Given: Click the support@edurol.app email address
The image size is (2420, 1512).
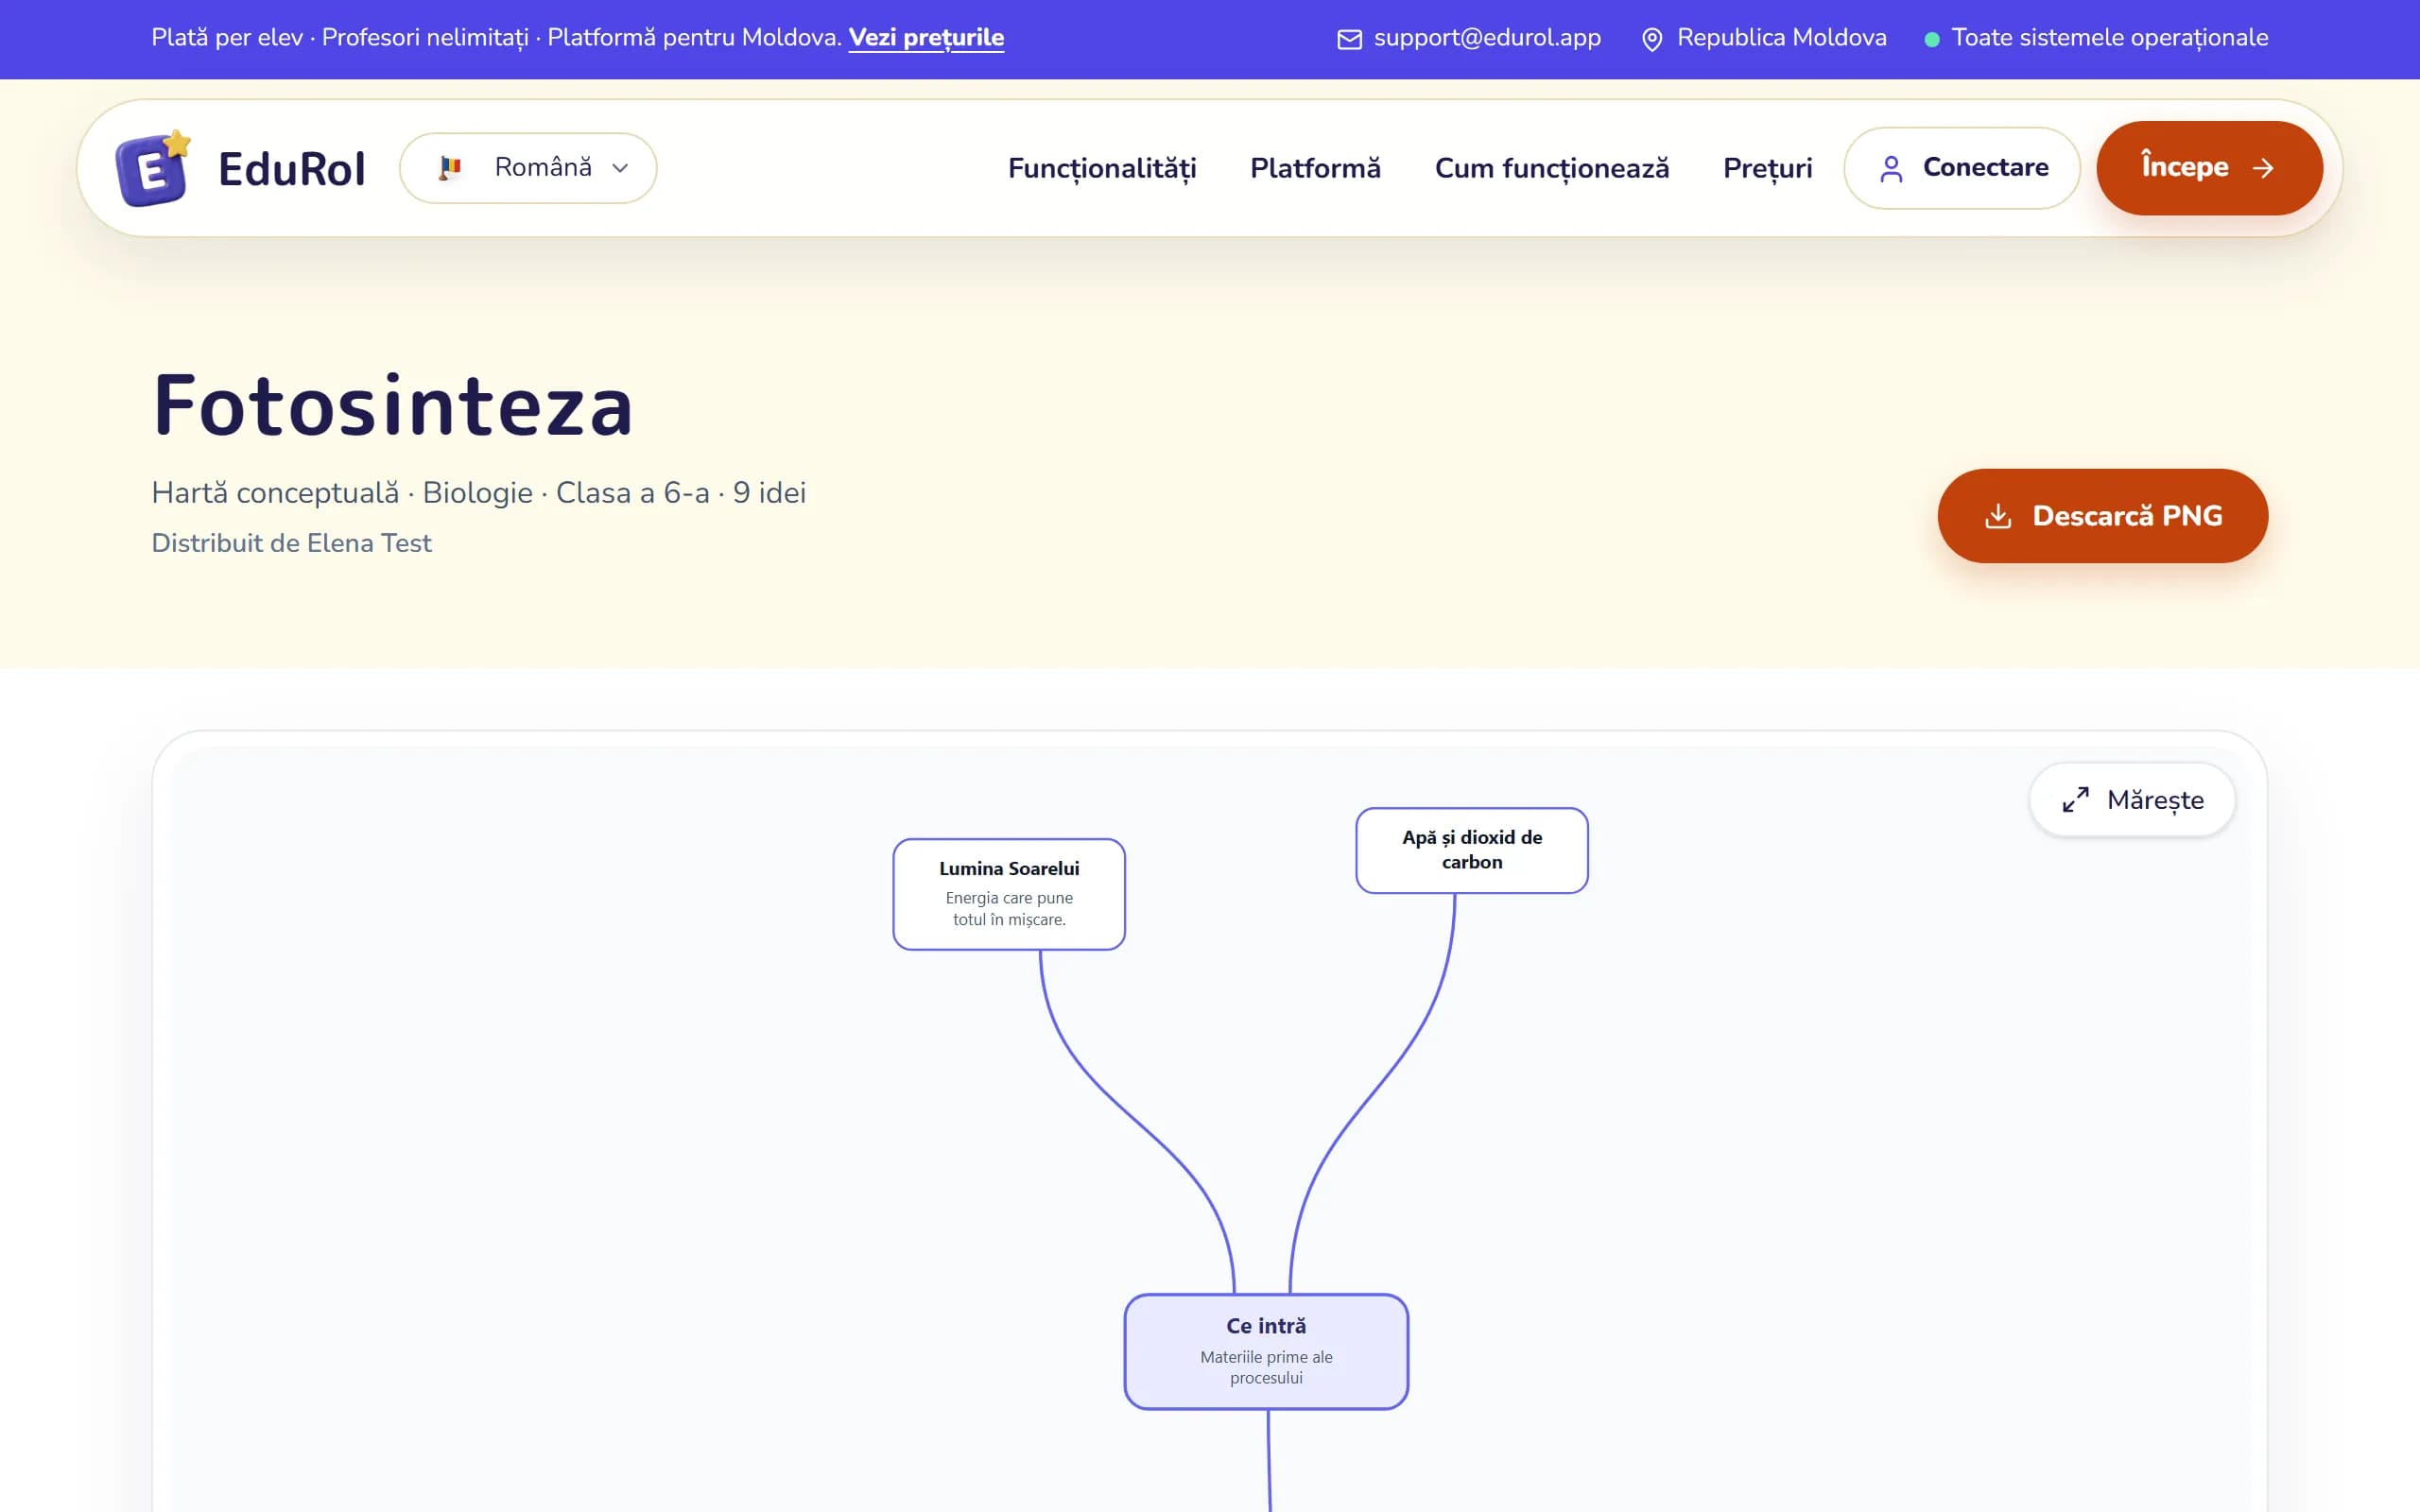Looking at the screenshot, I should pos(1487,38).
